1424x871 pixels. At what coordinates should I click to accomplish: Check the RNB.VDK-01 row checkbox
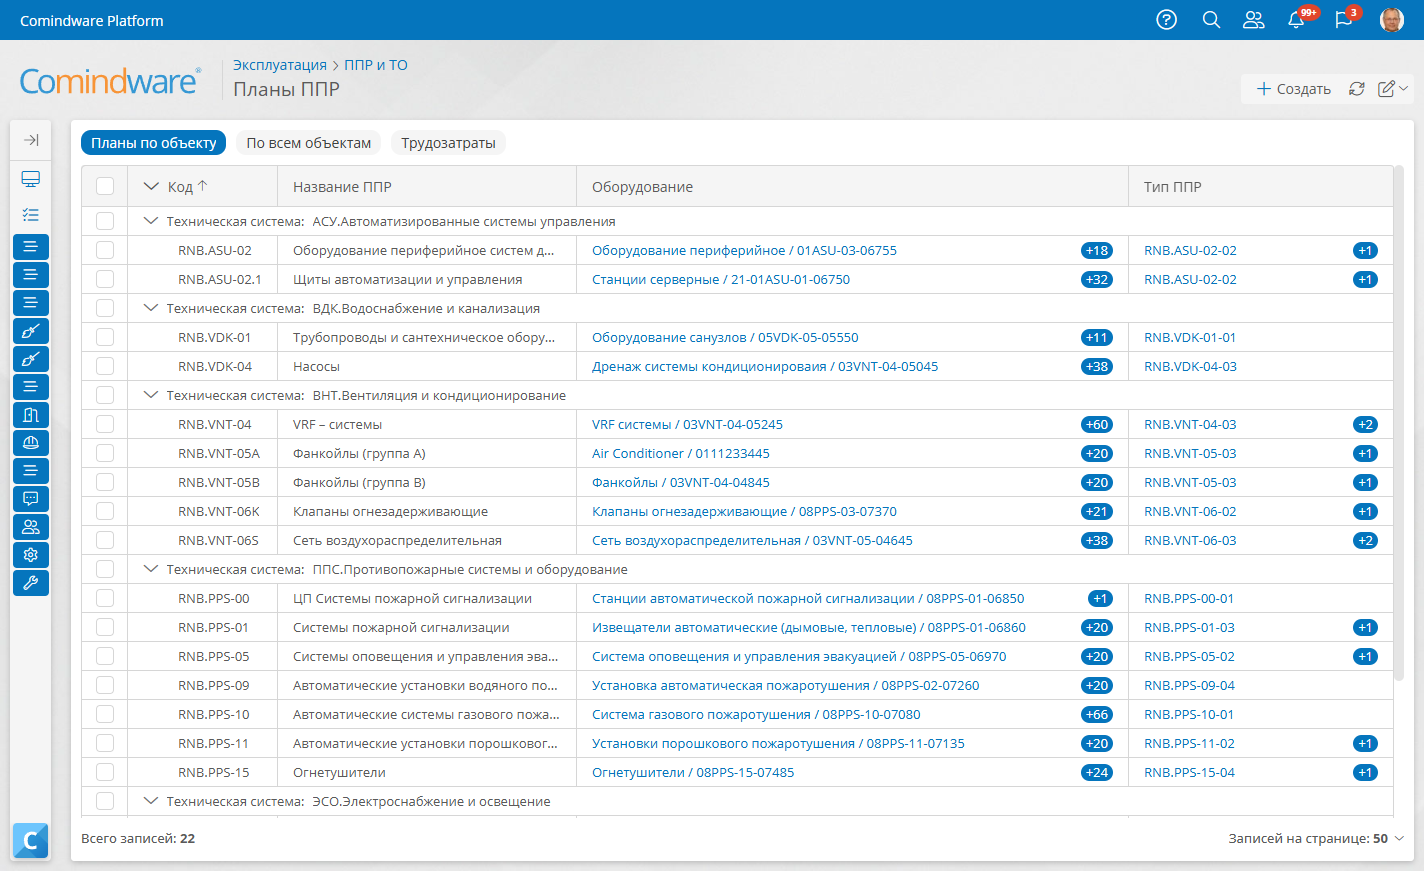point(105,338)
